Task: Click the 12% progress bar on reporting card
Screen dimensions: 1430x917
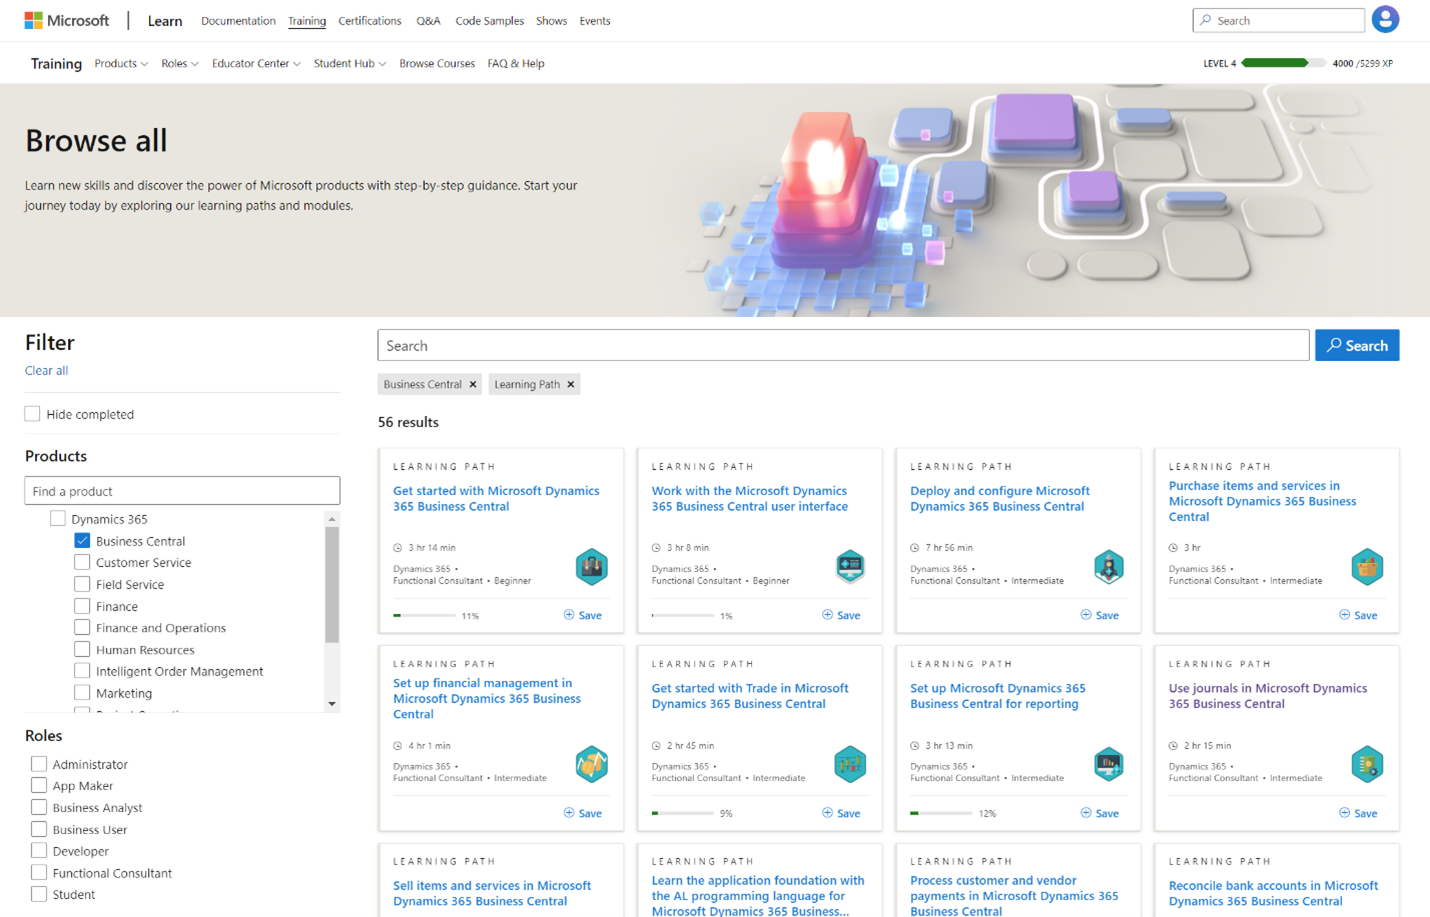Action: pyautogui.click(x=941, y=813)
